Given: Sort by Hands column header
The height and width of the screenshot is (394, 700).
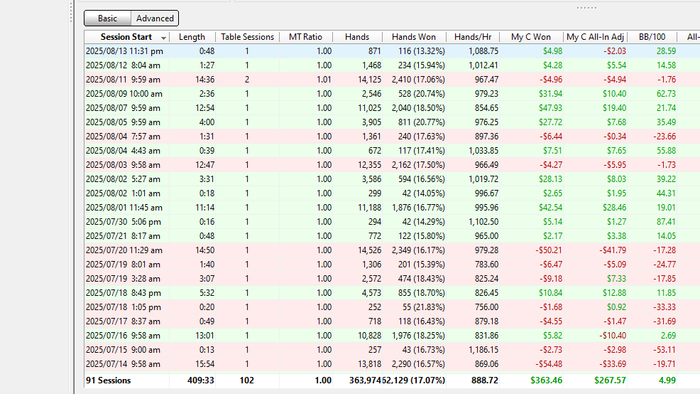Looking at the screenshot, I should 357,37.
